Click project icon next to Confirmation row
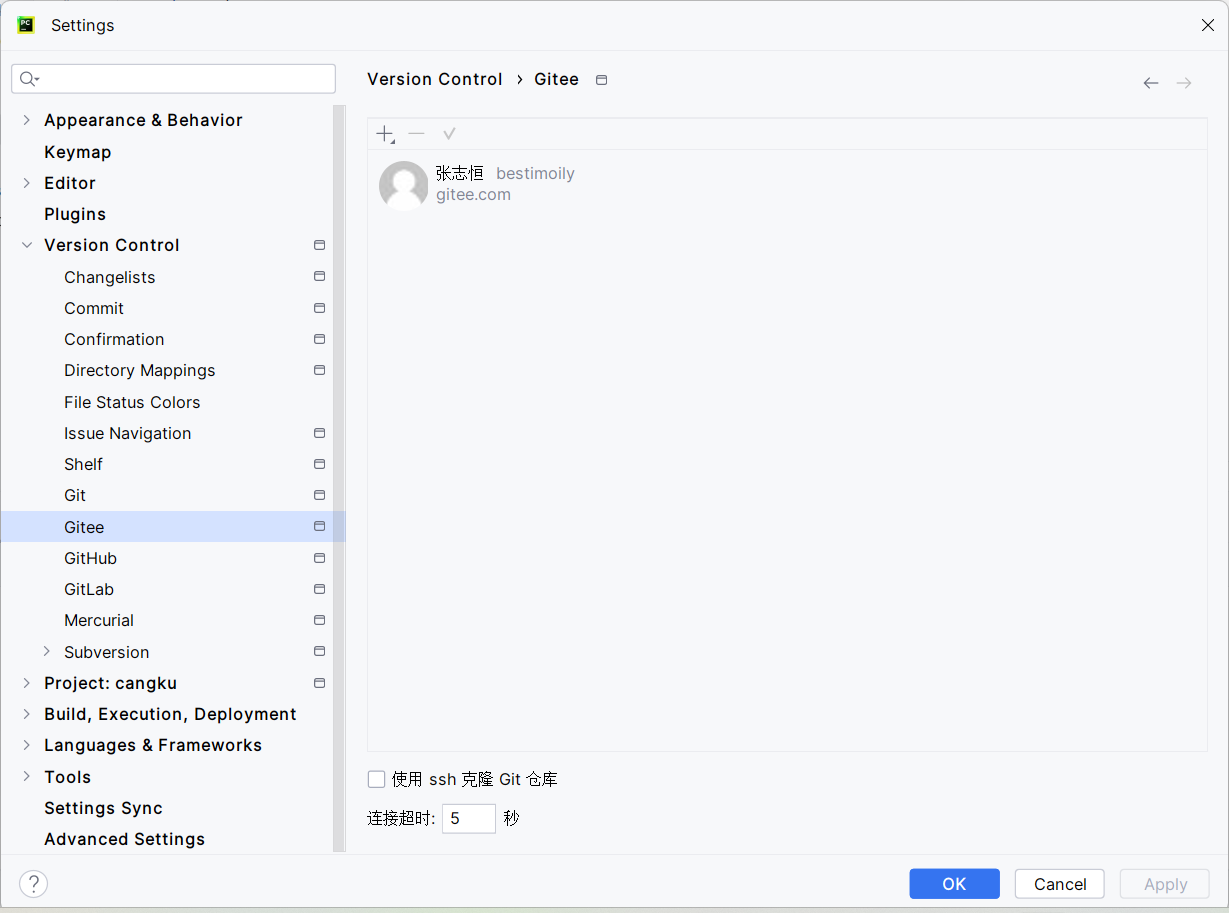 coord(320,339)
